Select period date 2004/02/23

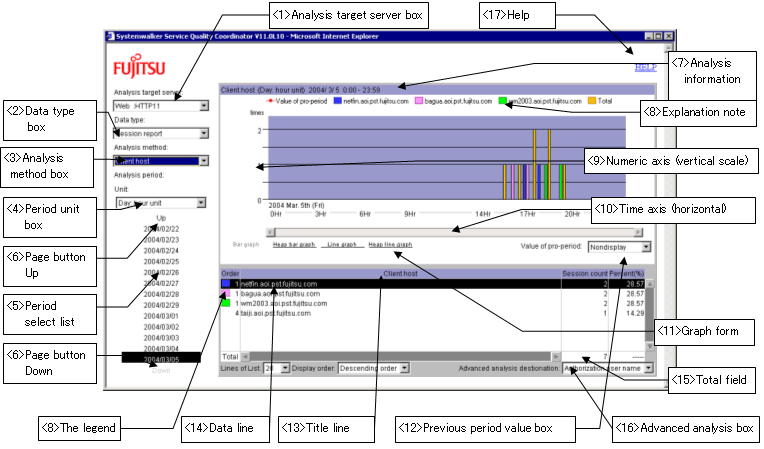pyautogui.click(x=161, y=240)
